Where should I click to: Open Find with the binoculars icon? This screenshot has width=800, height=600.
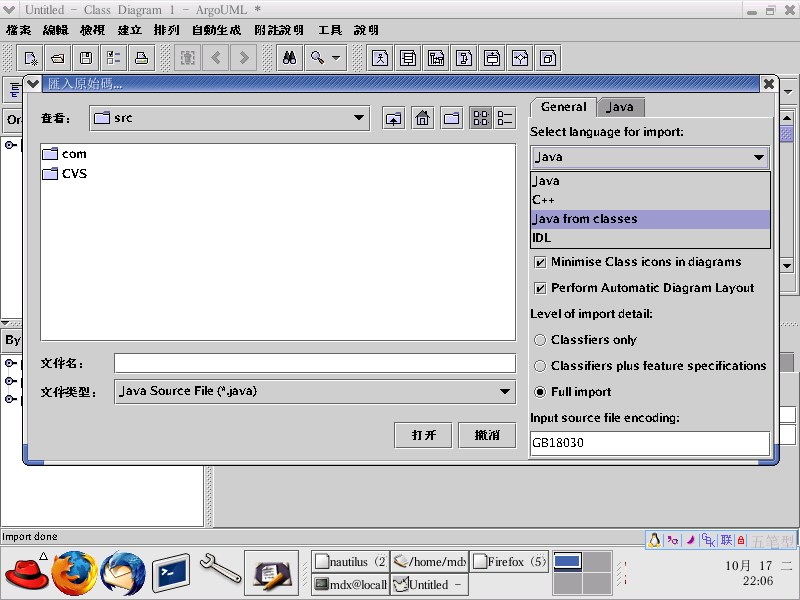tap(289, 58)
